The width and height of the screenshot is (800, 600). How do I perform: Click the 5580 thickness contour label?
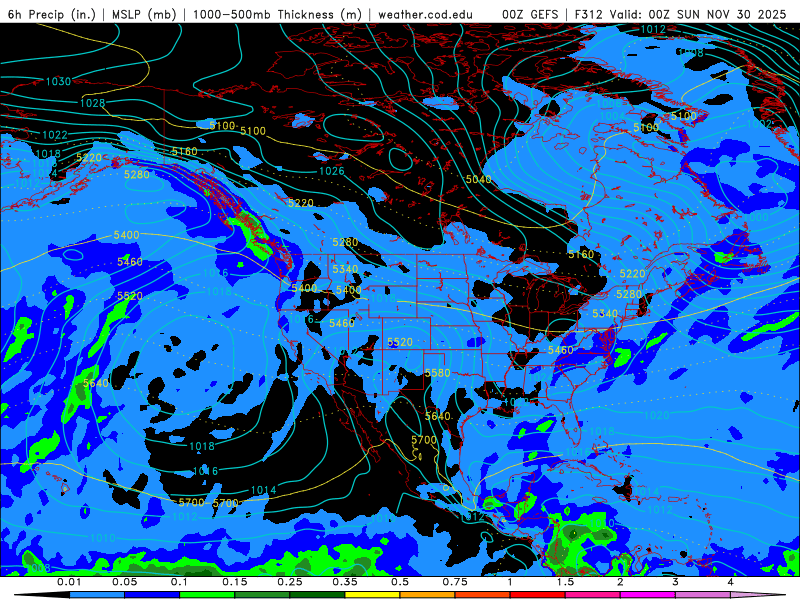438,373
